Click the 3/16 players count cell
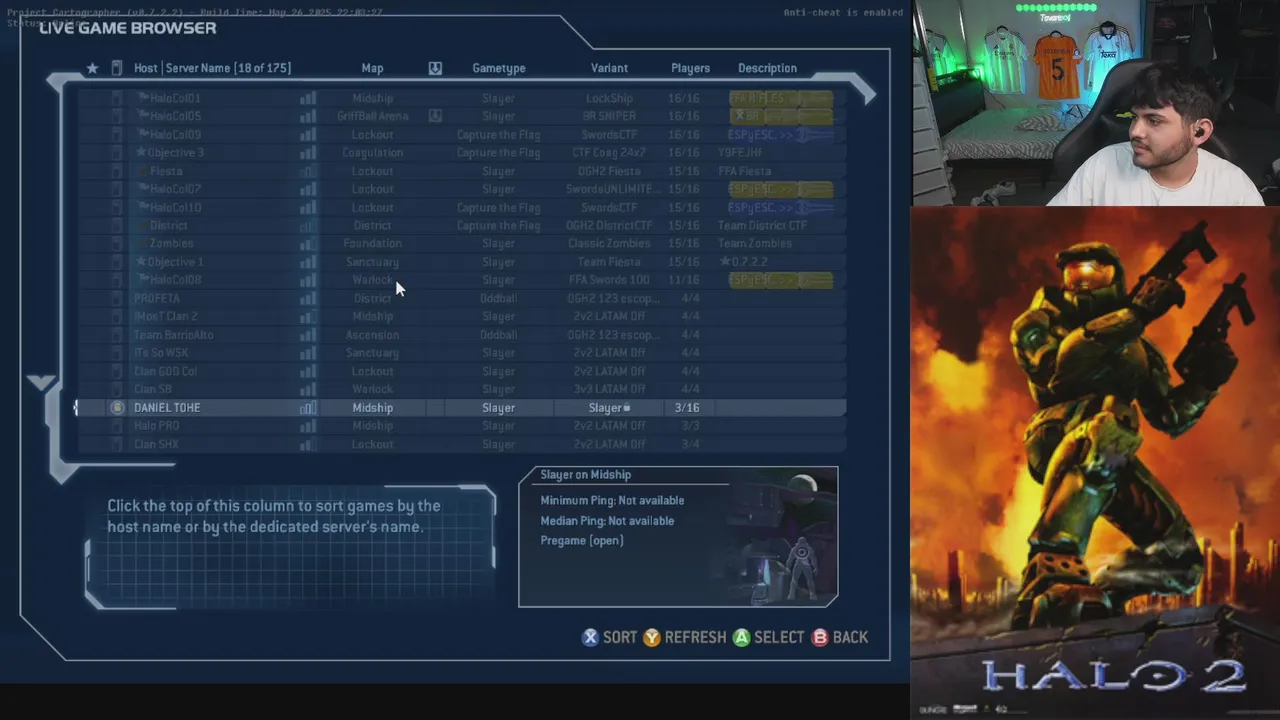This screenshot has height=720, width=1280. tap(686, 408)
